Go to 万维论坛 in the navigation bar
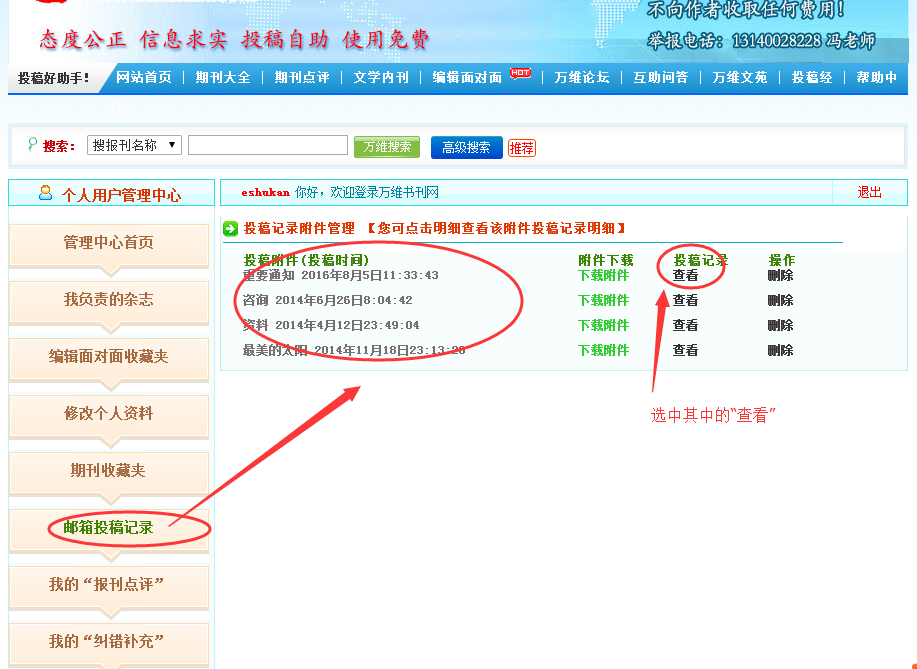This screenshot has width=917, height=669. click(x=582, y=78)
